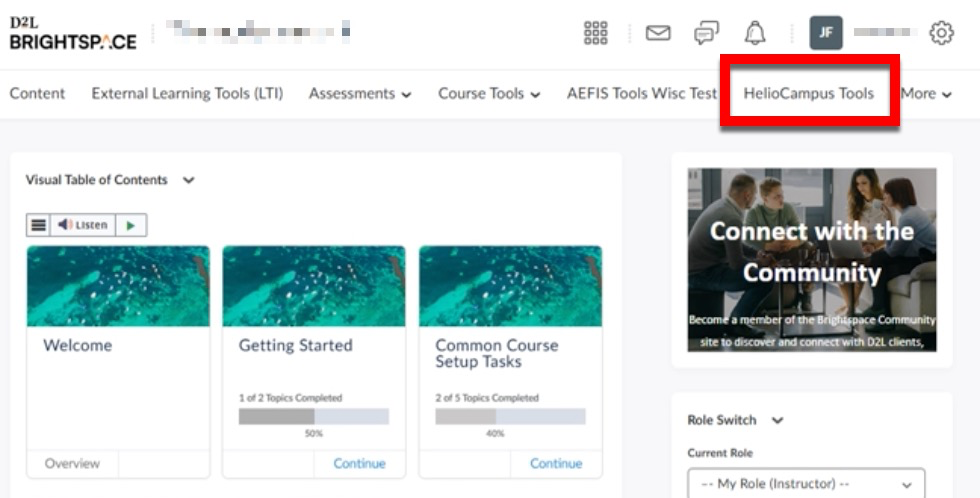Expand the Role Switch widget menu
Screen dimensions: 980x498
[x=778, y=421]
